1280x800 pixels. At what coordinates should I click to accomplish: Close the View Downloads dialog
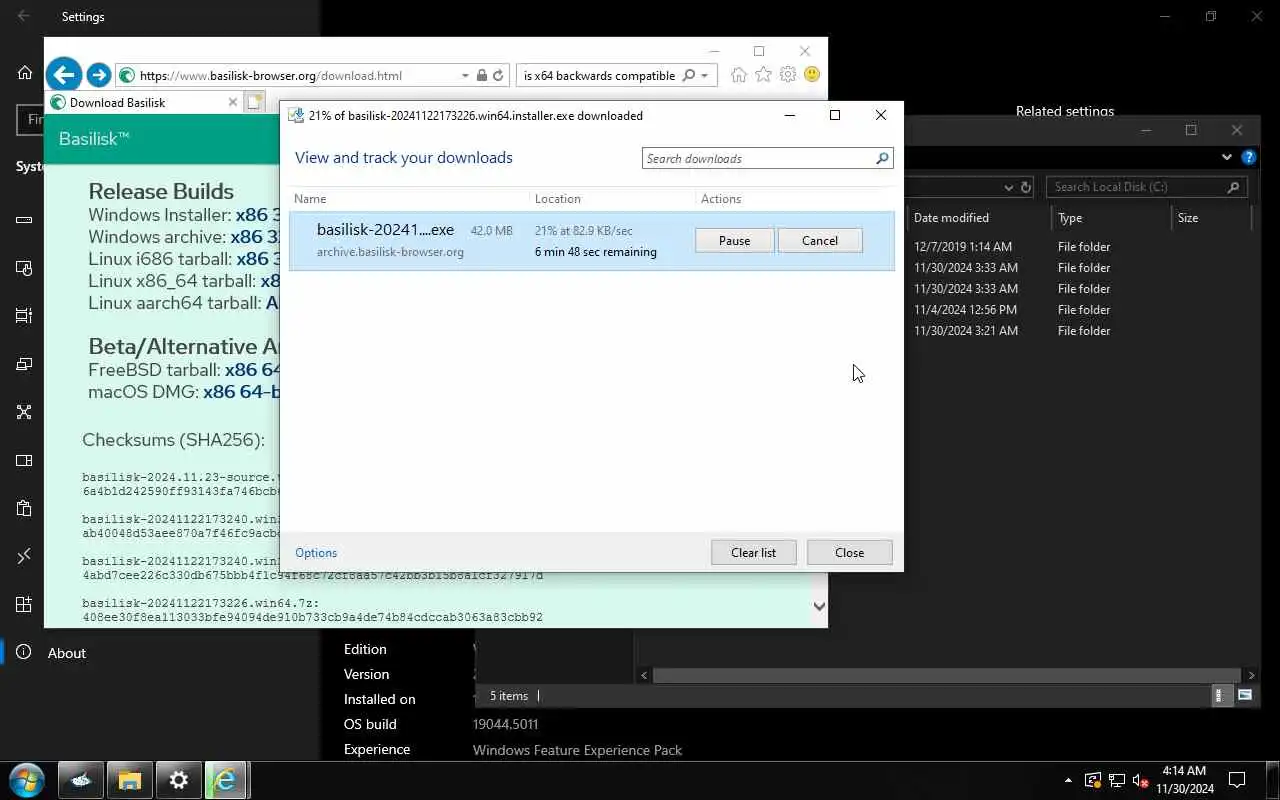(849, 552)
